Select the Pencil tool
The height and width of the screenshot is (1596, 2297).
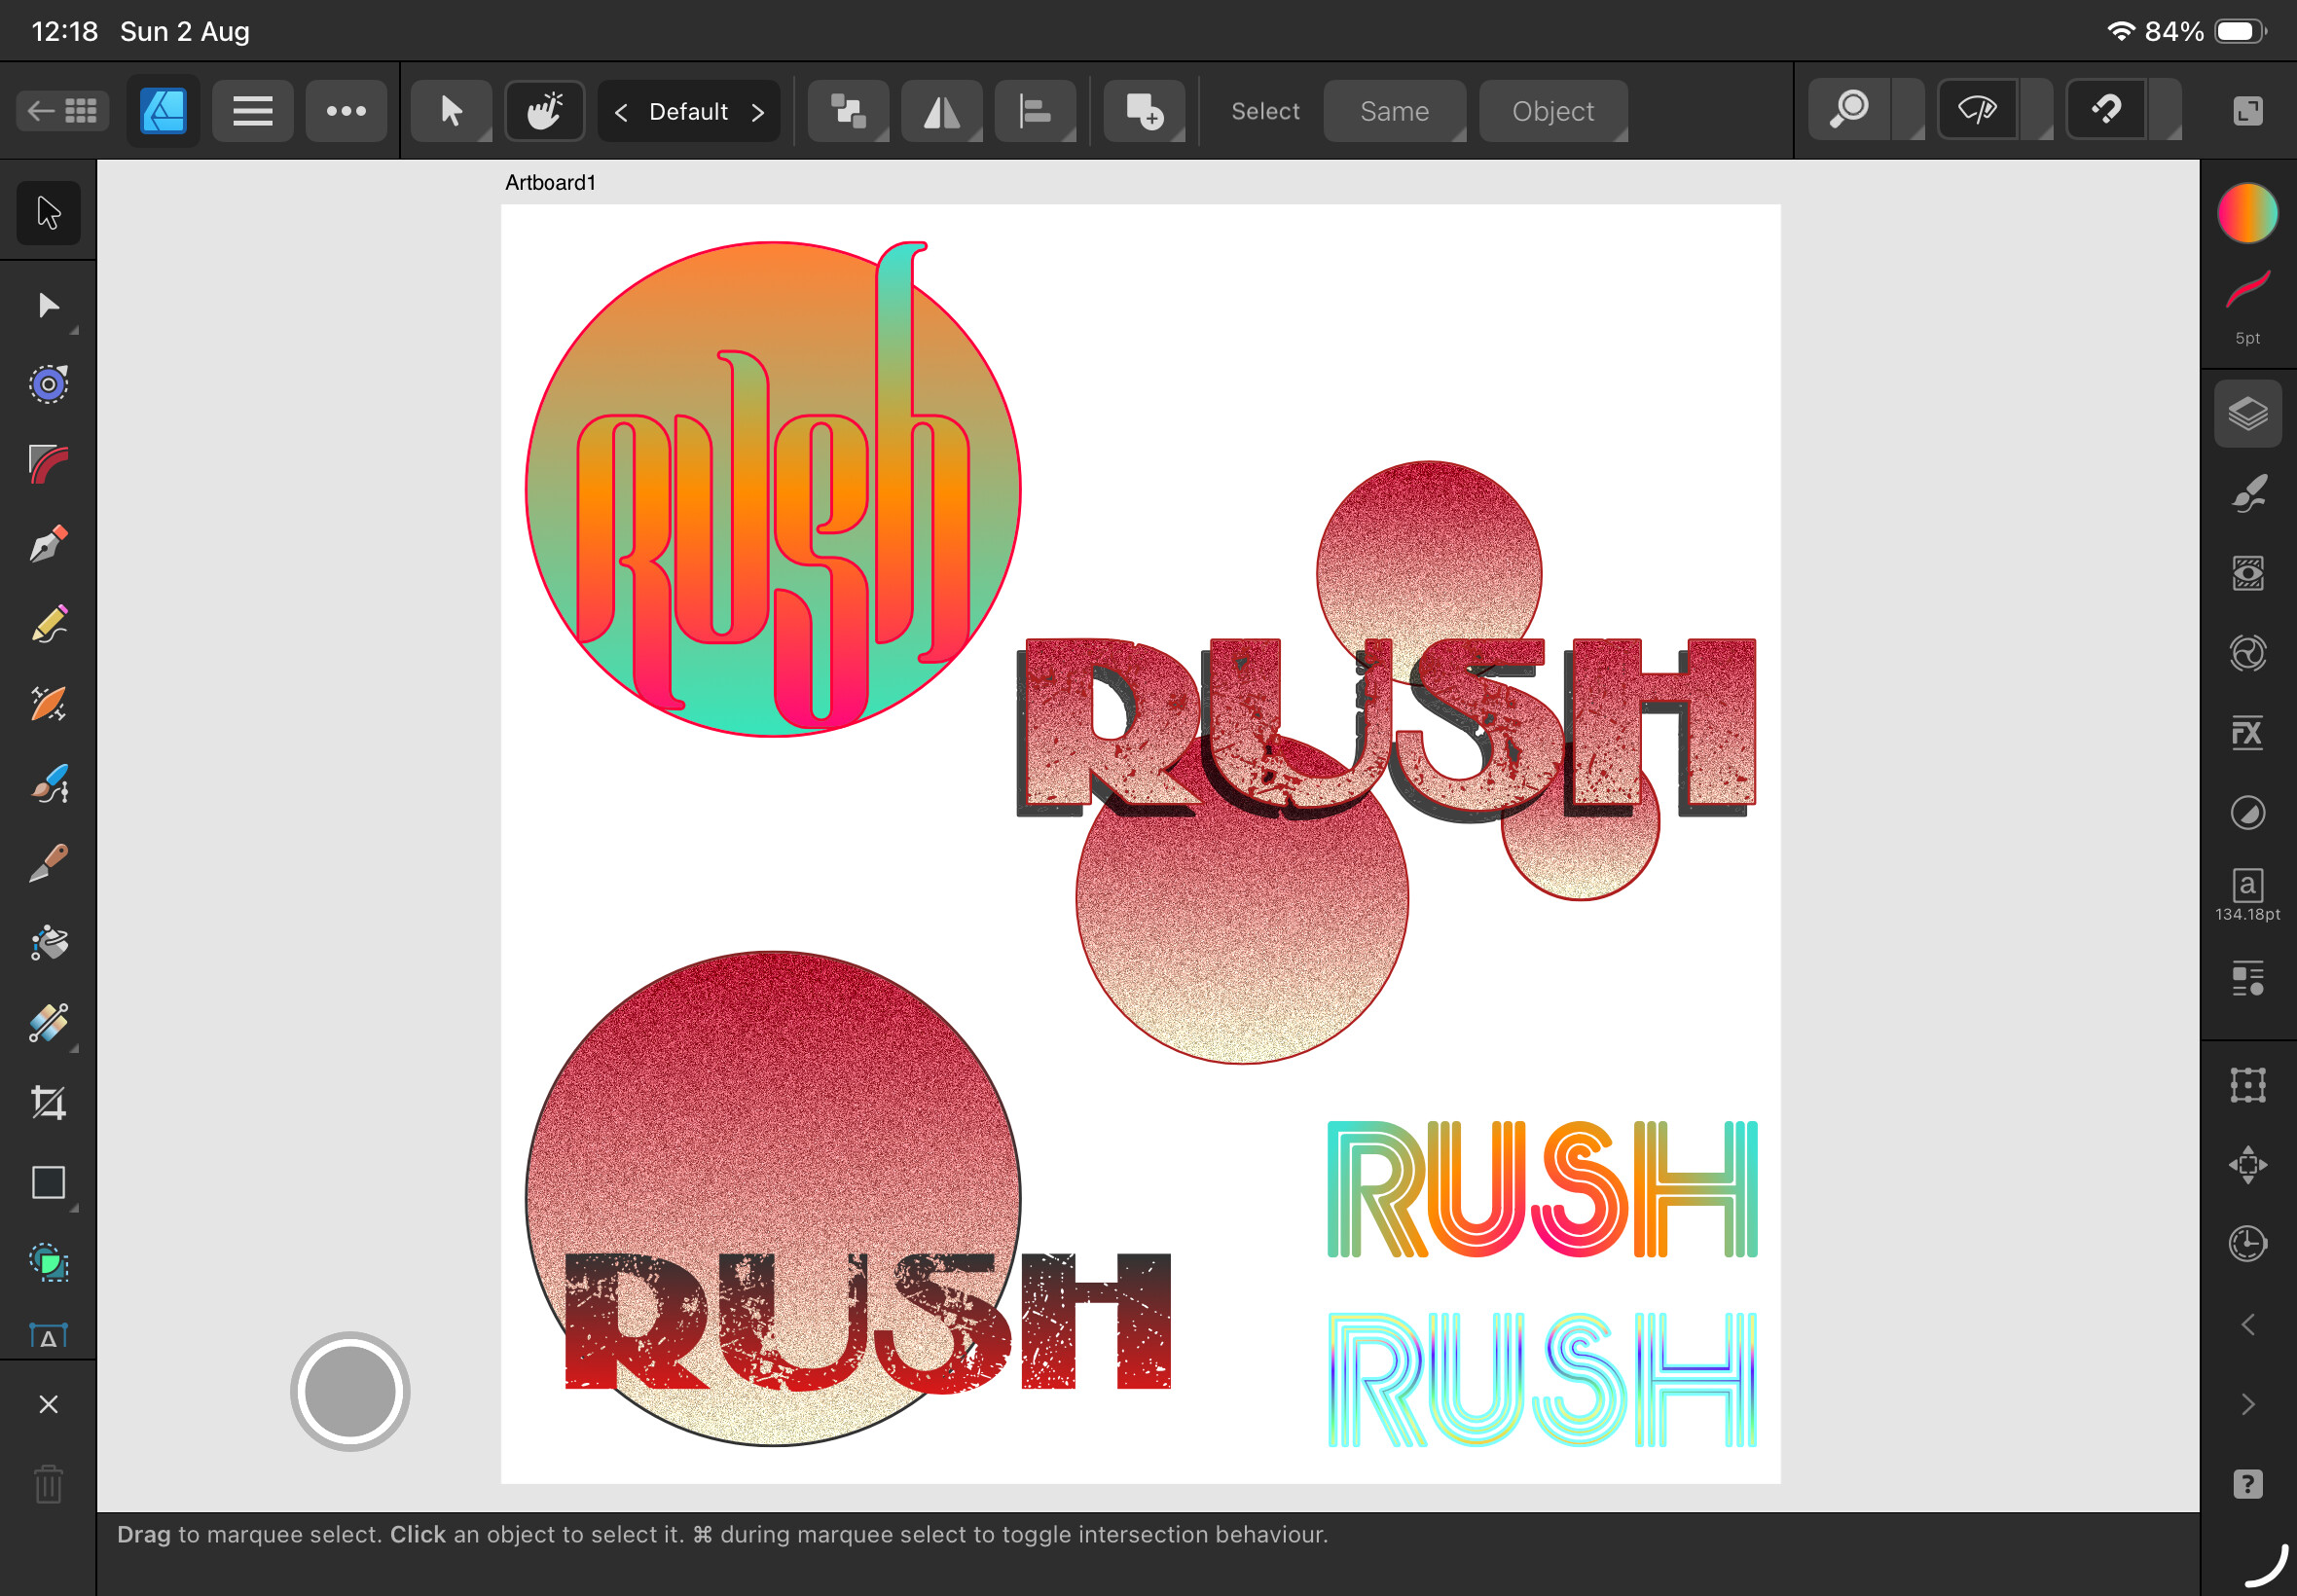48,624
